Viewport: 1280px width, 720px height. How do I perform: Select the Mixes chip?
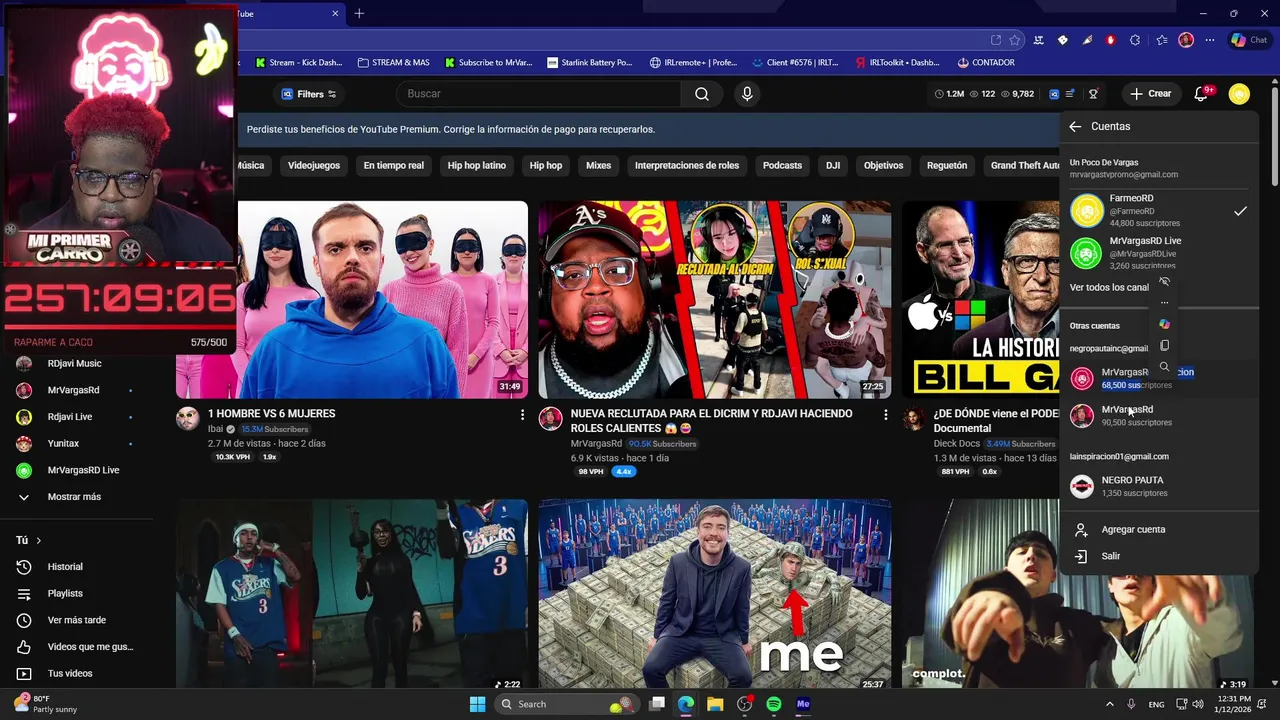click(x=598, y=165)
